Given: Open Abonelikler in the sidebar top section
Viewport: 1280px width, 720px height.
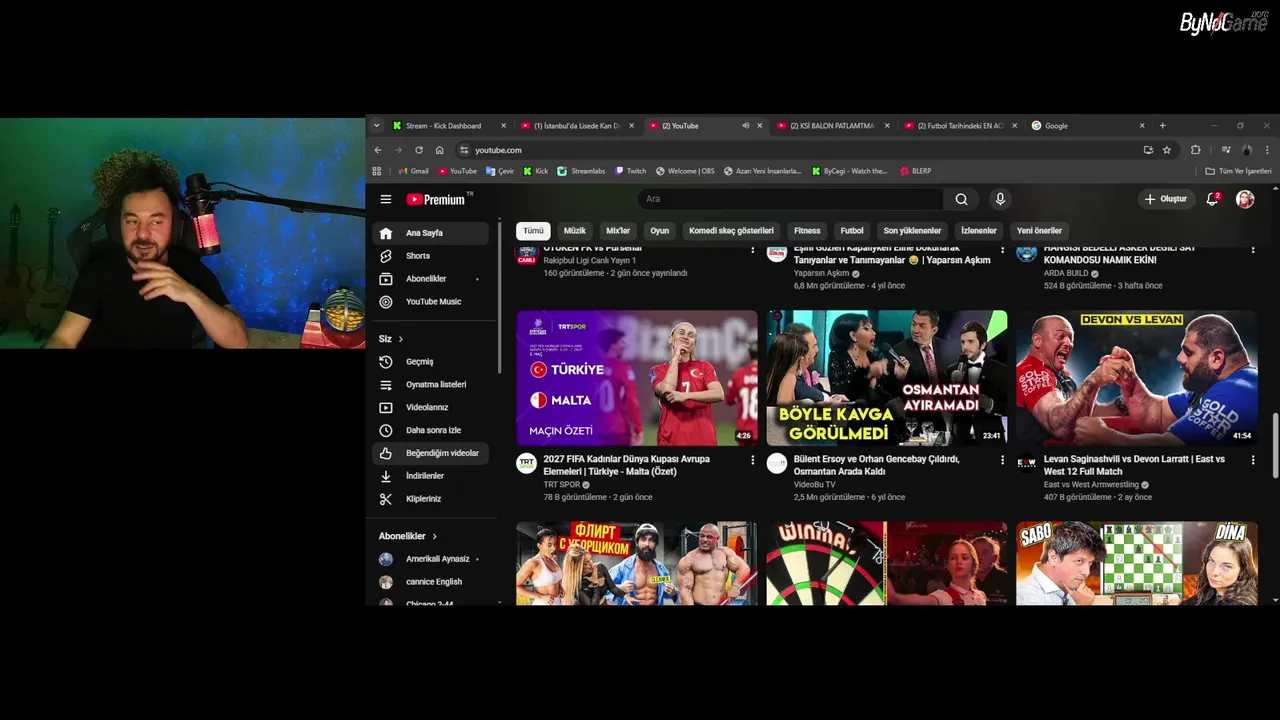Looking at the screenshot, I should [x=431, y=279].
